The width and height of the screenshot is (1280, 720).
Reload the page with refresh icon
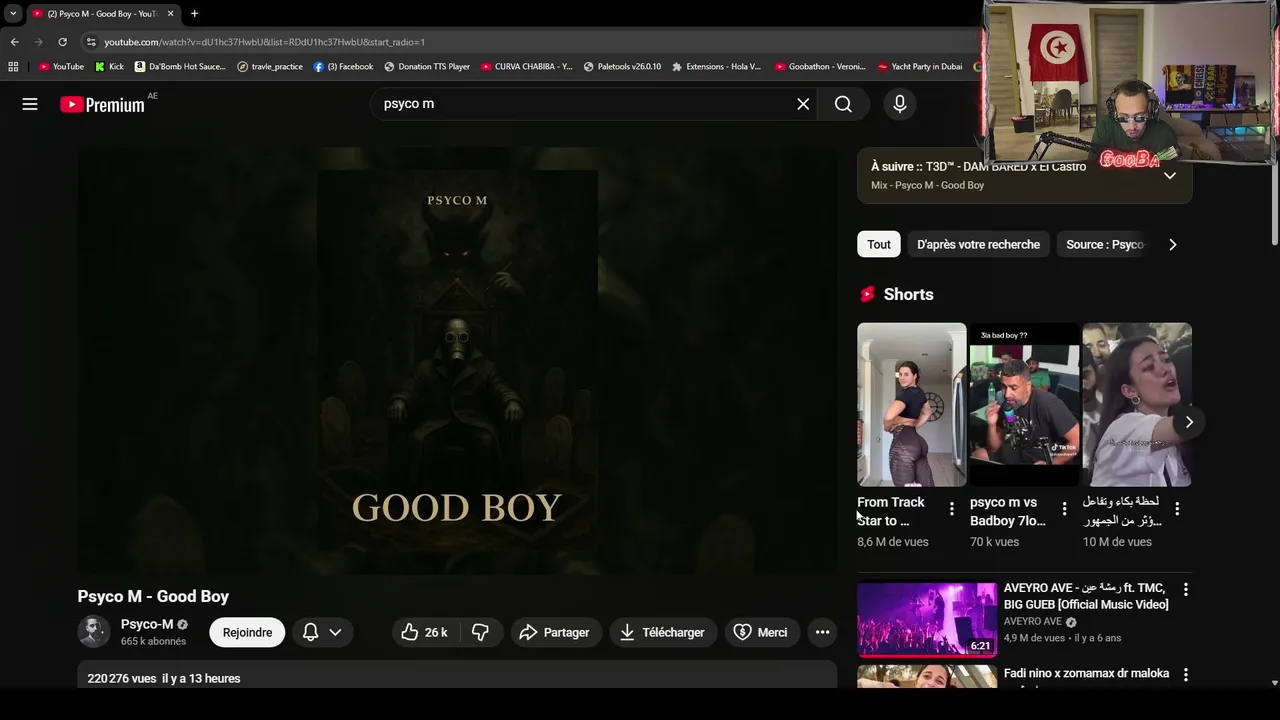[x=62, y=42]
